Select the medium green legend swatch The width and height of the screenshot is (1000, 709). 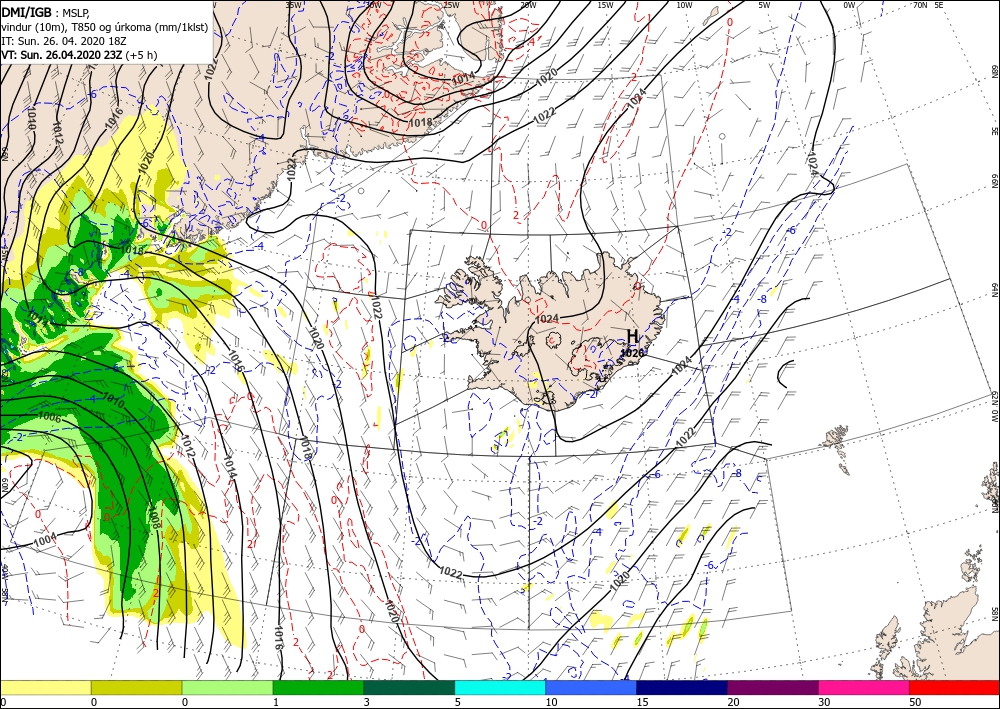click(318, 688)
